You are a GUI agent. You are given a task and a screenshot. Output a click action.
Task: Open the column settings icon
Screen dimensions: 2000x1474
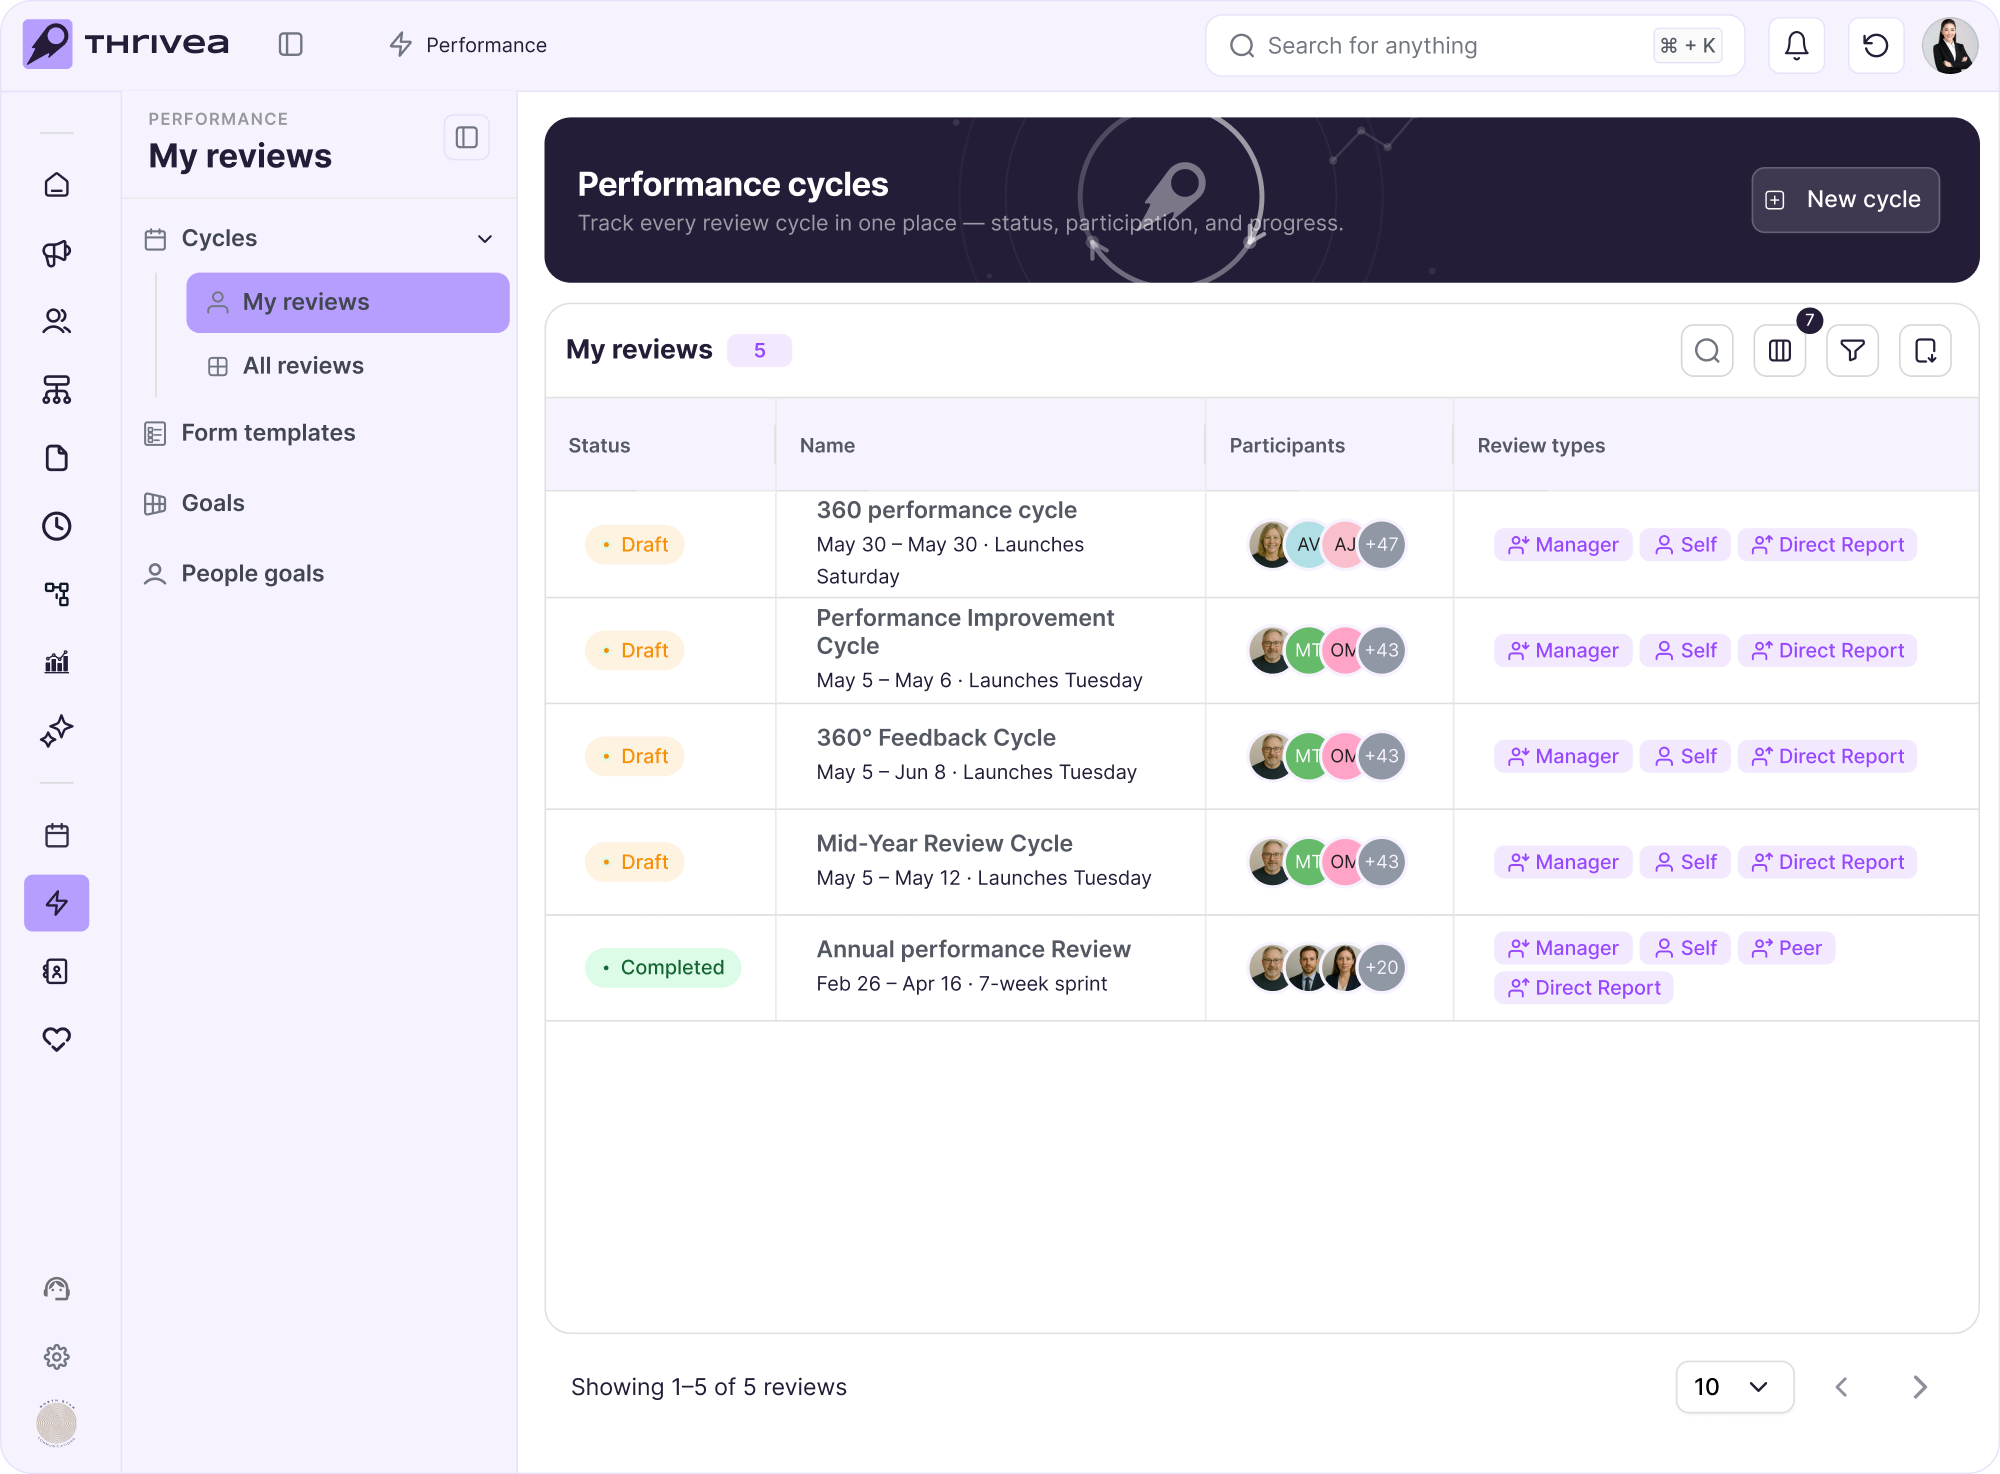1780,351
